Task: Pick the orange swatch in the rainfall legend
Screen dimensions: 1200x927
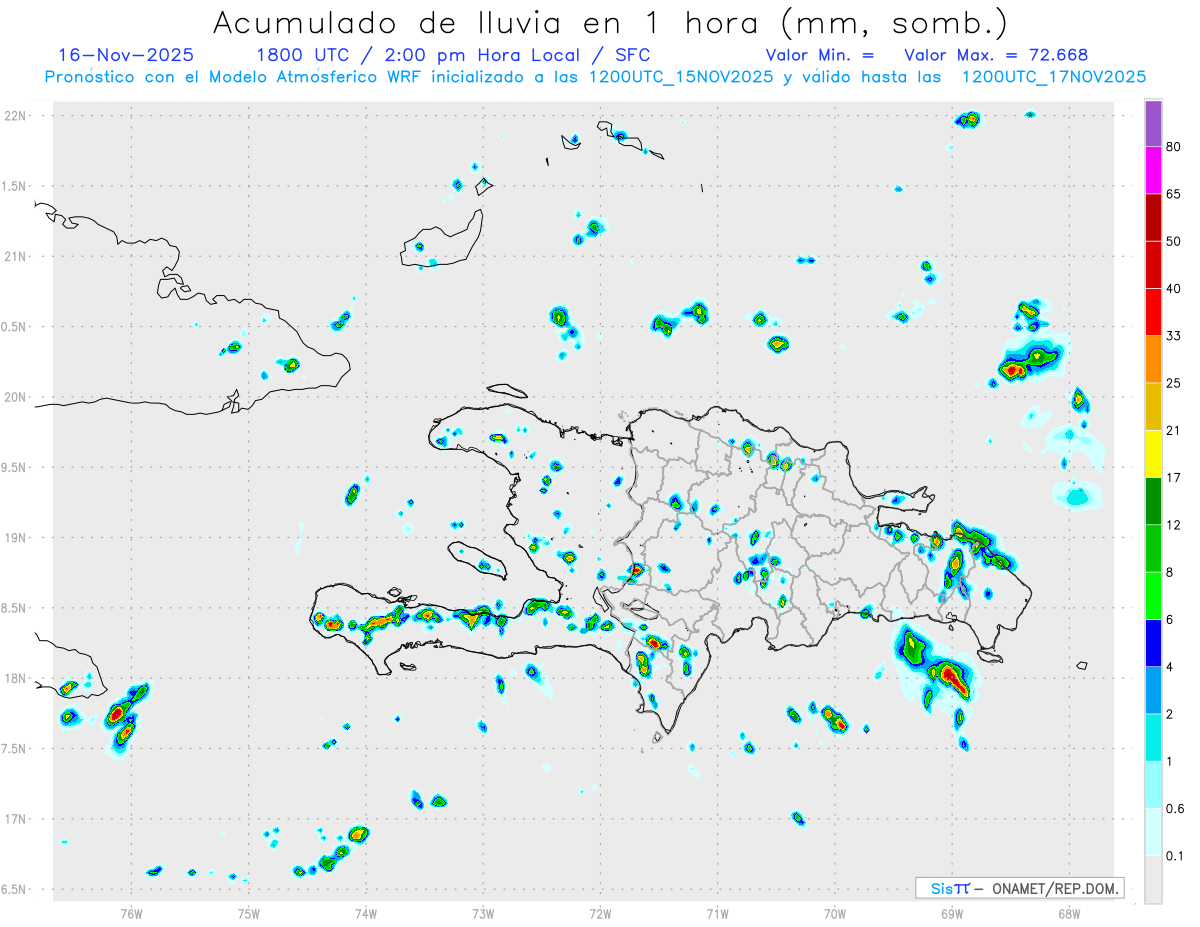Action: point(1154,359)
